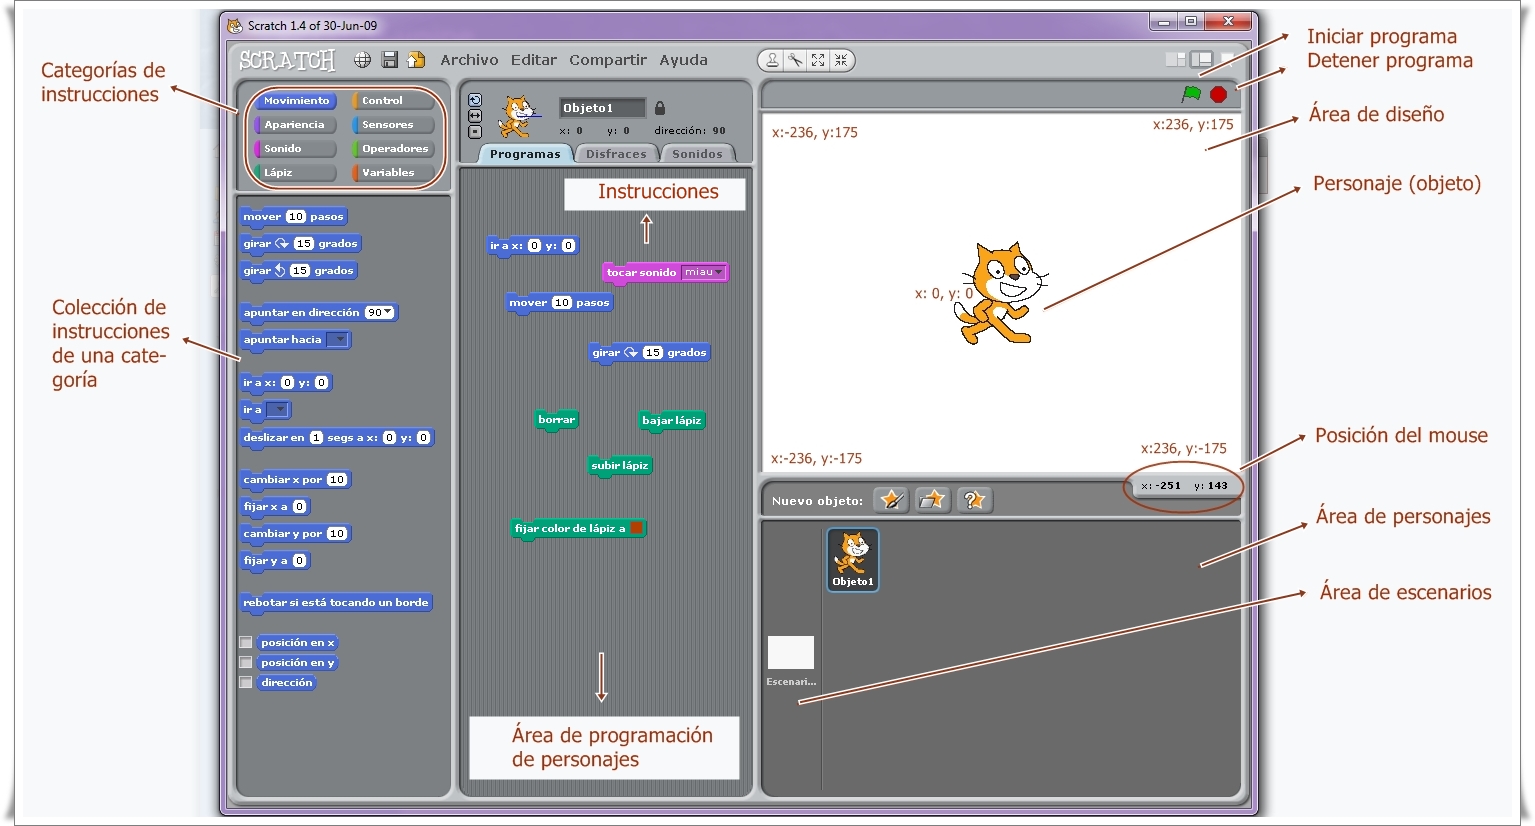Select the Operadores block category
The width and height of the screenshot is (1535, 826).
[x=393, y=149]
